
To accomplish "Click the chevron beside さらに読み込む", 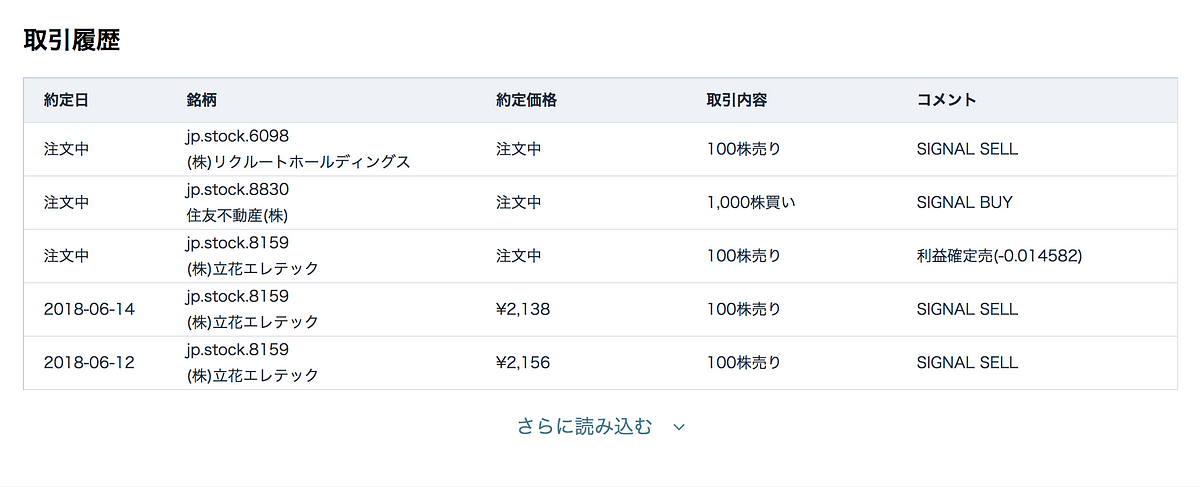I will tap(679, 427).
